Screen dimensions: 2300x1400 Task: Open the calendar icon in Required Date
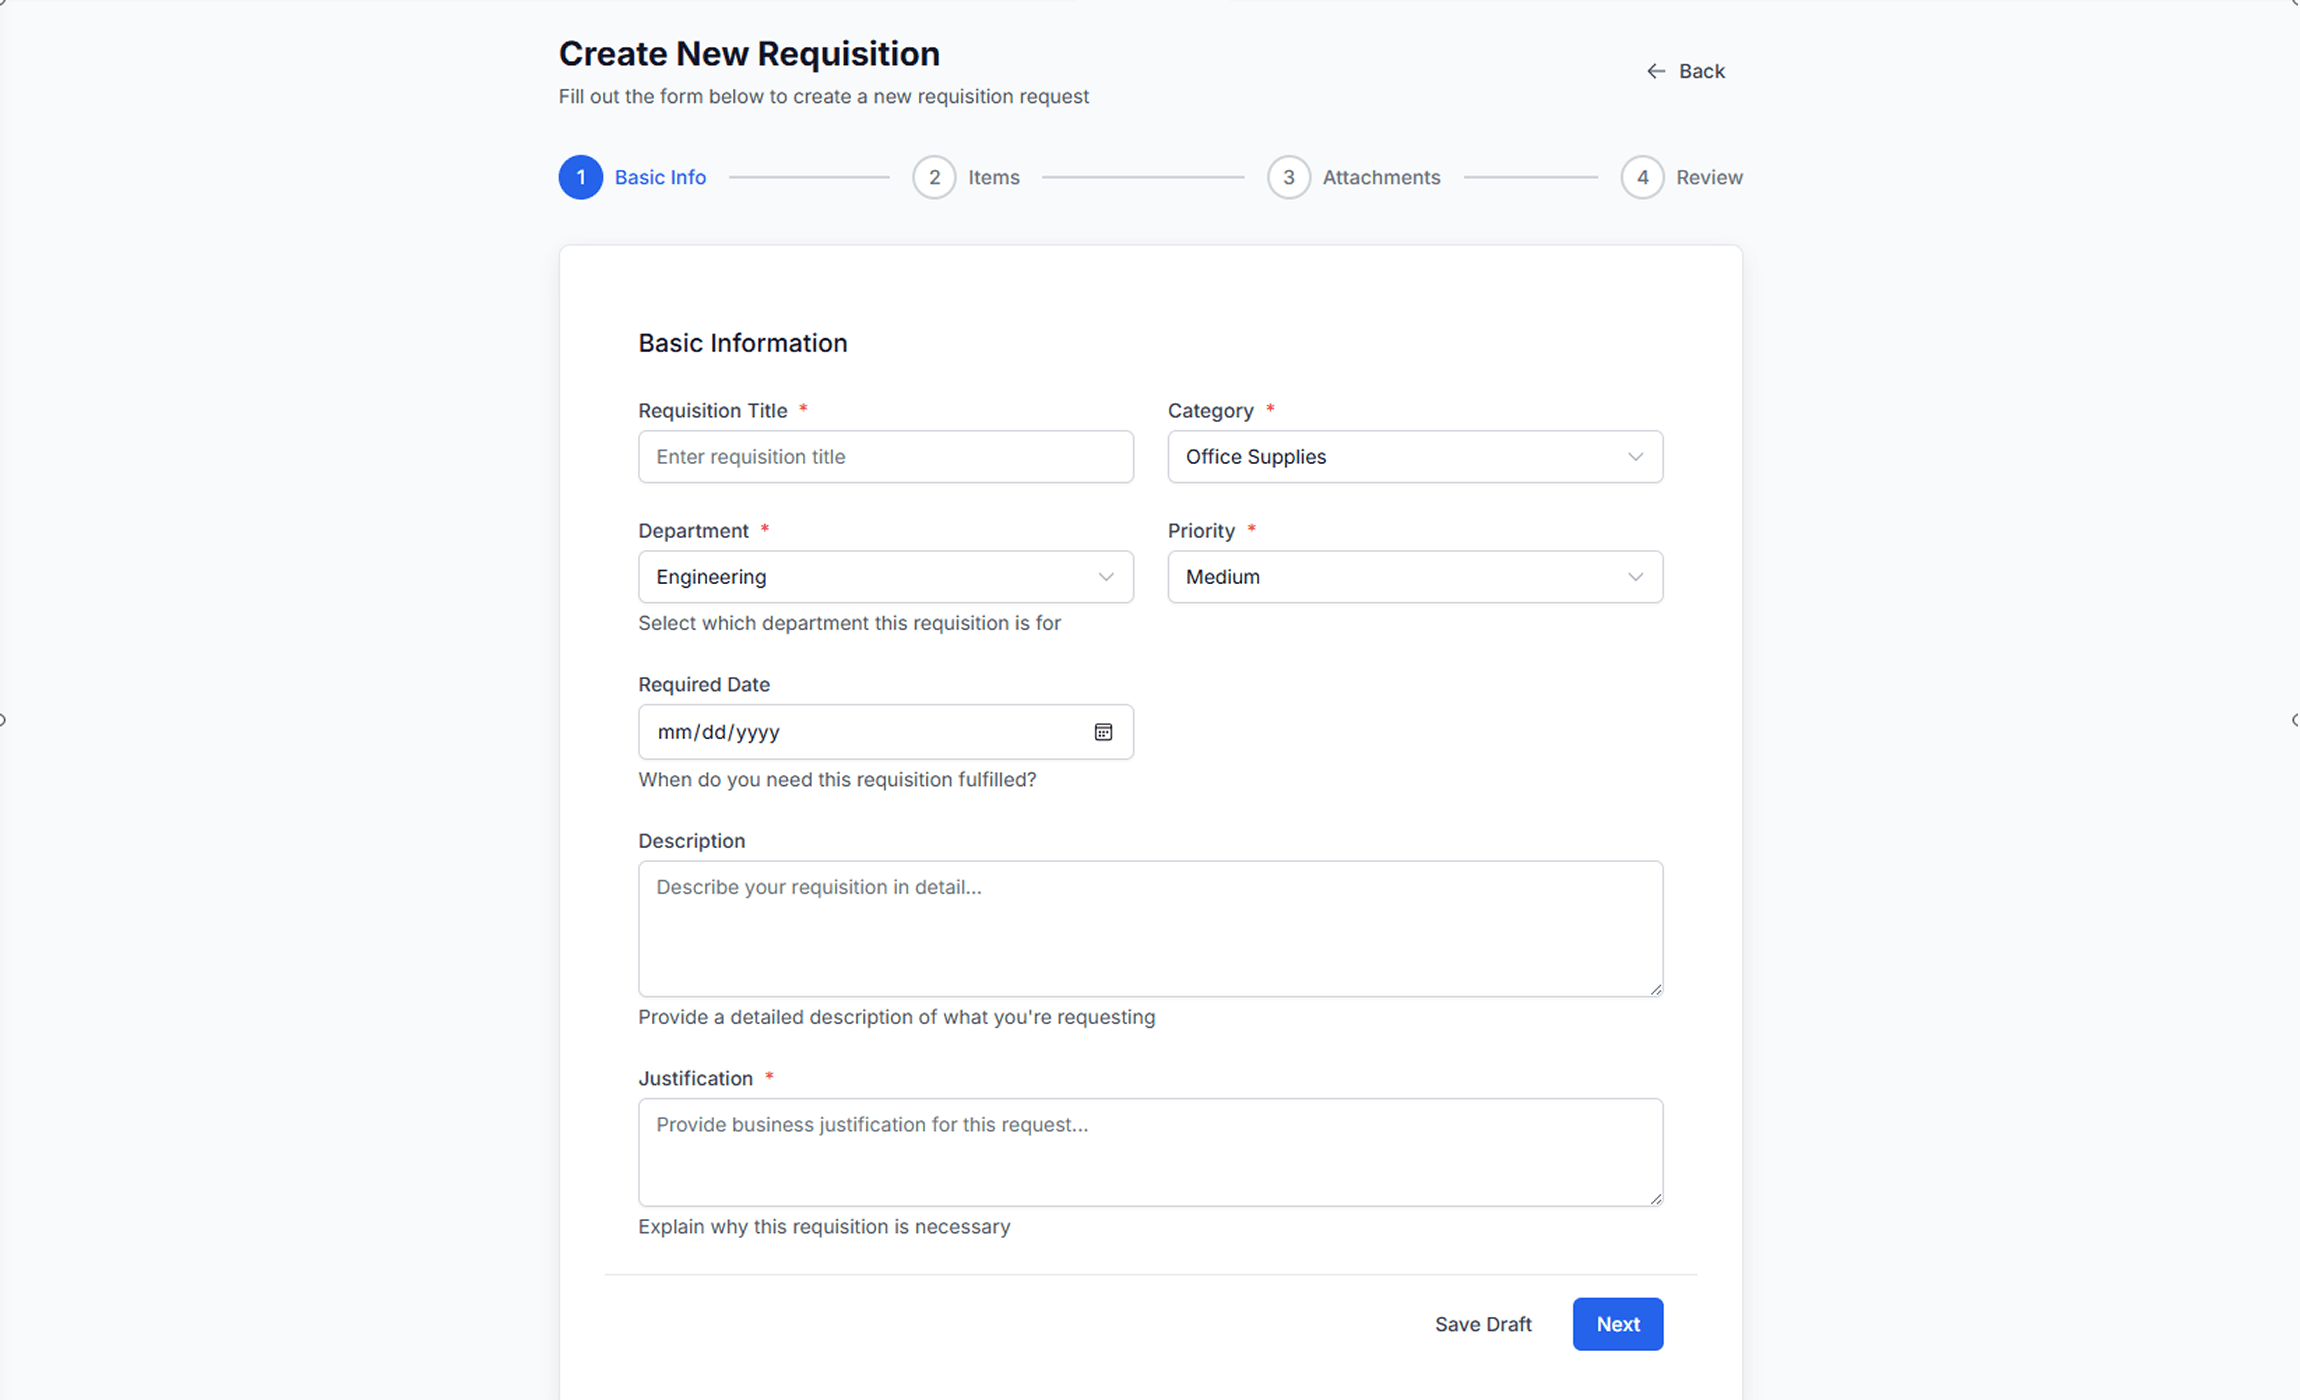1103,731
